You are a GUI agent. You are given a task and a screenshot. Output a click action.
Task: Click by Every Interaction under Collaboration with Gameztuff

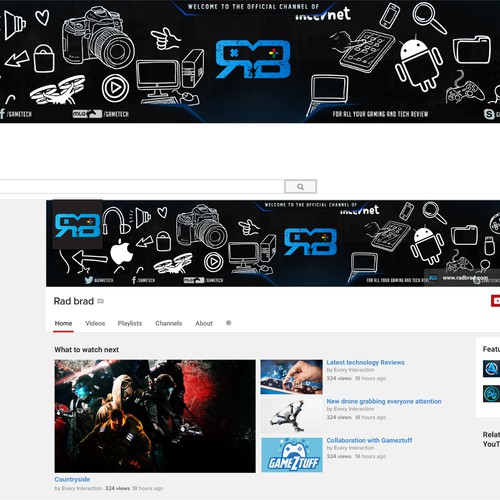[x=350, y=448]
